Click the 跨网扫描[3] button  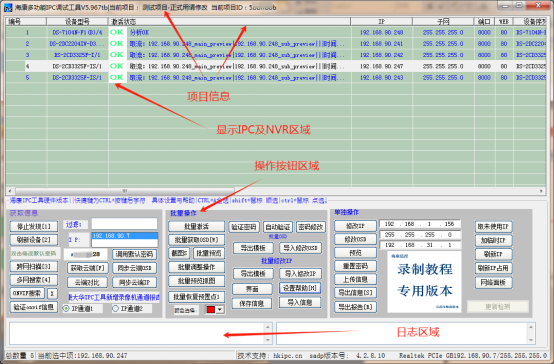[34, 266]
